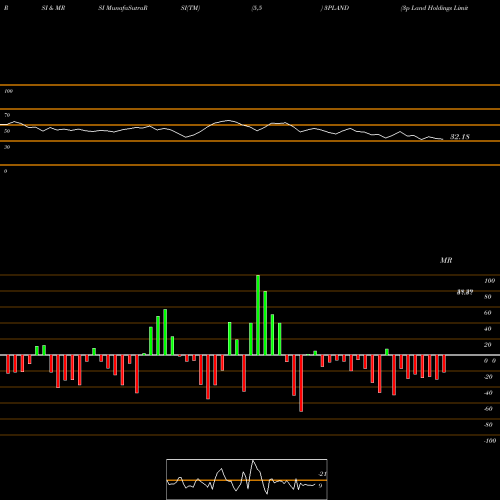This screenshot has height=500, width=500.
Task: Click the histogram axis label -100
Action: click(x=490, y=441)
